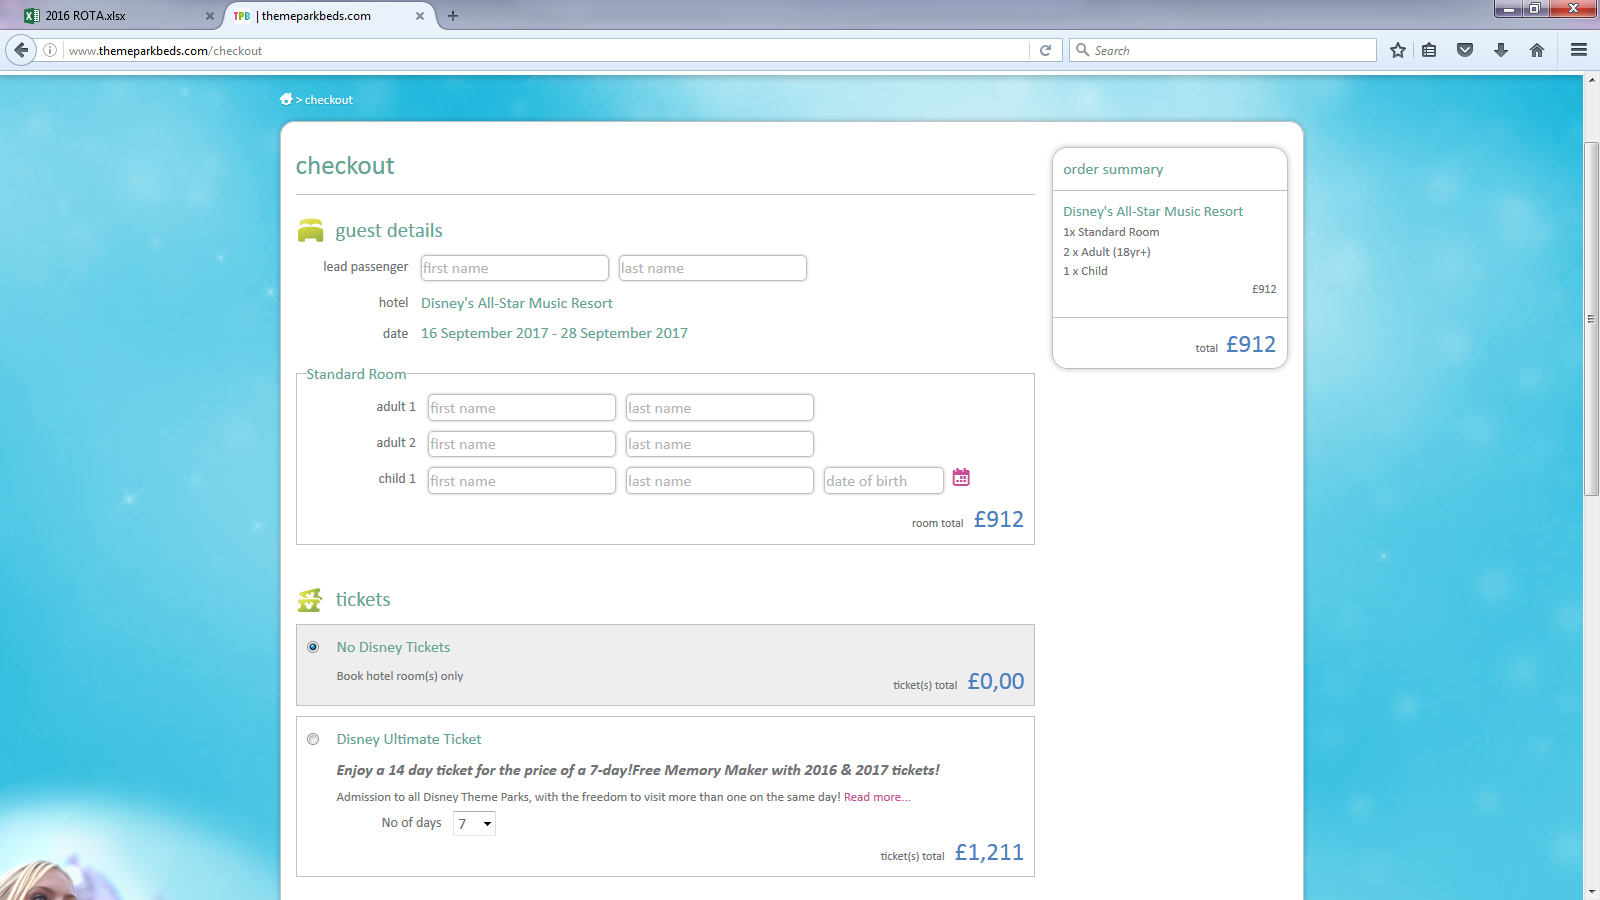This screenshot has height=900, width=1600.
Task: Click the £1,211 ticket total
Action: [989, 852]
